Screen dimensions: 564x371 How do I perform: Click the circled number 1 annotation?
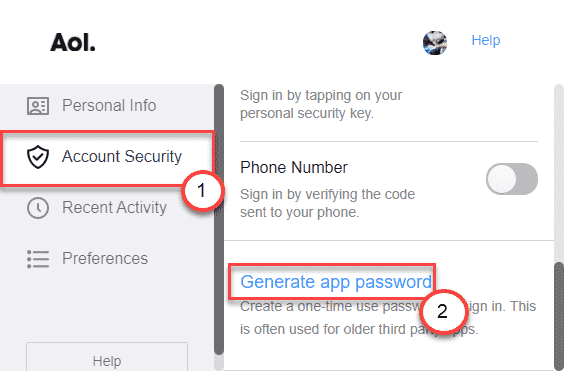coord(202,190)
